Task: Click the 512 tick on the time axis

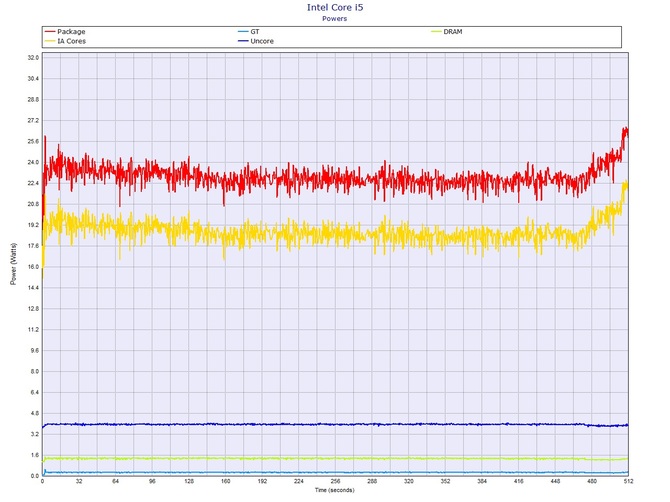Action: click(628, 481)
